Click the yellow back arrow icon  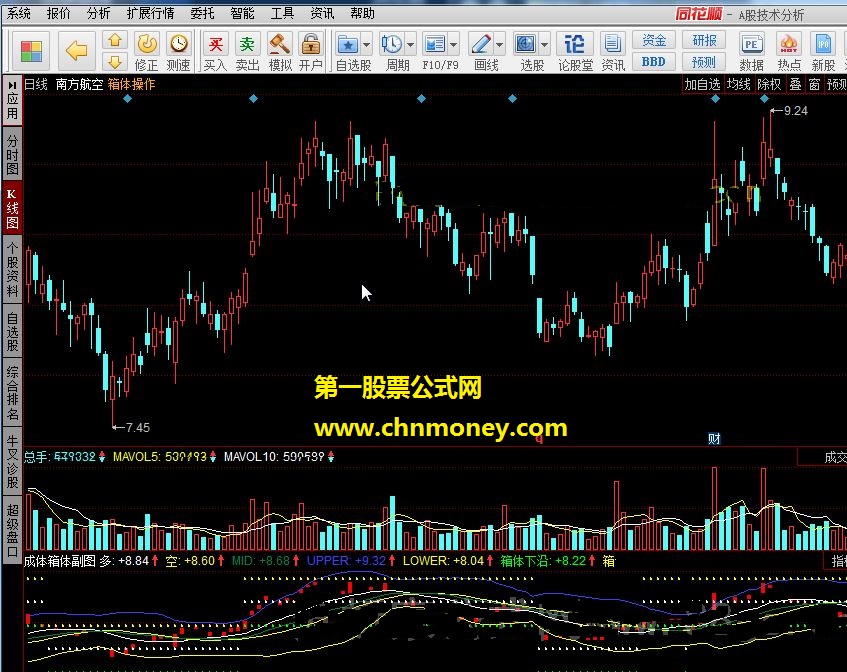tap(76, 51)
